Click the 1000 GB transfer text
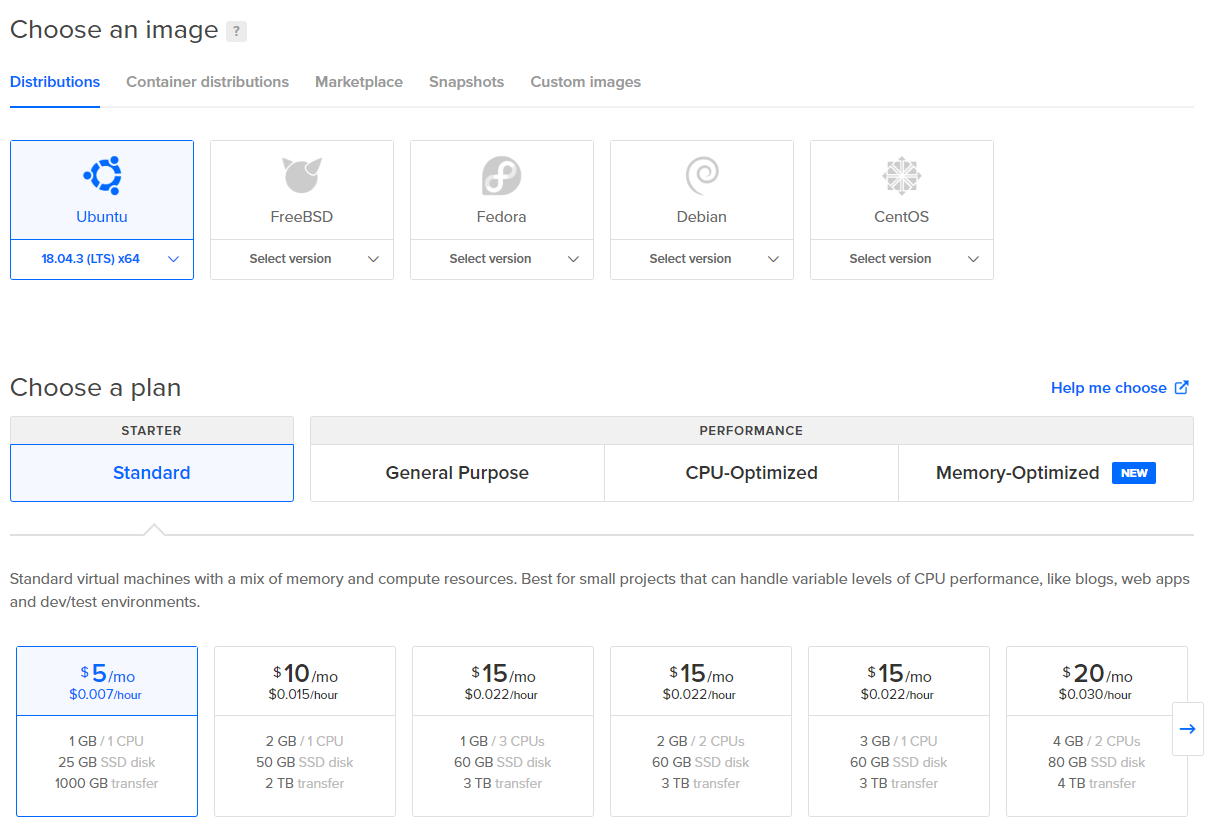This screenshot has width=1214, height=834. pos(107,783)
